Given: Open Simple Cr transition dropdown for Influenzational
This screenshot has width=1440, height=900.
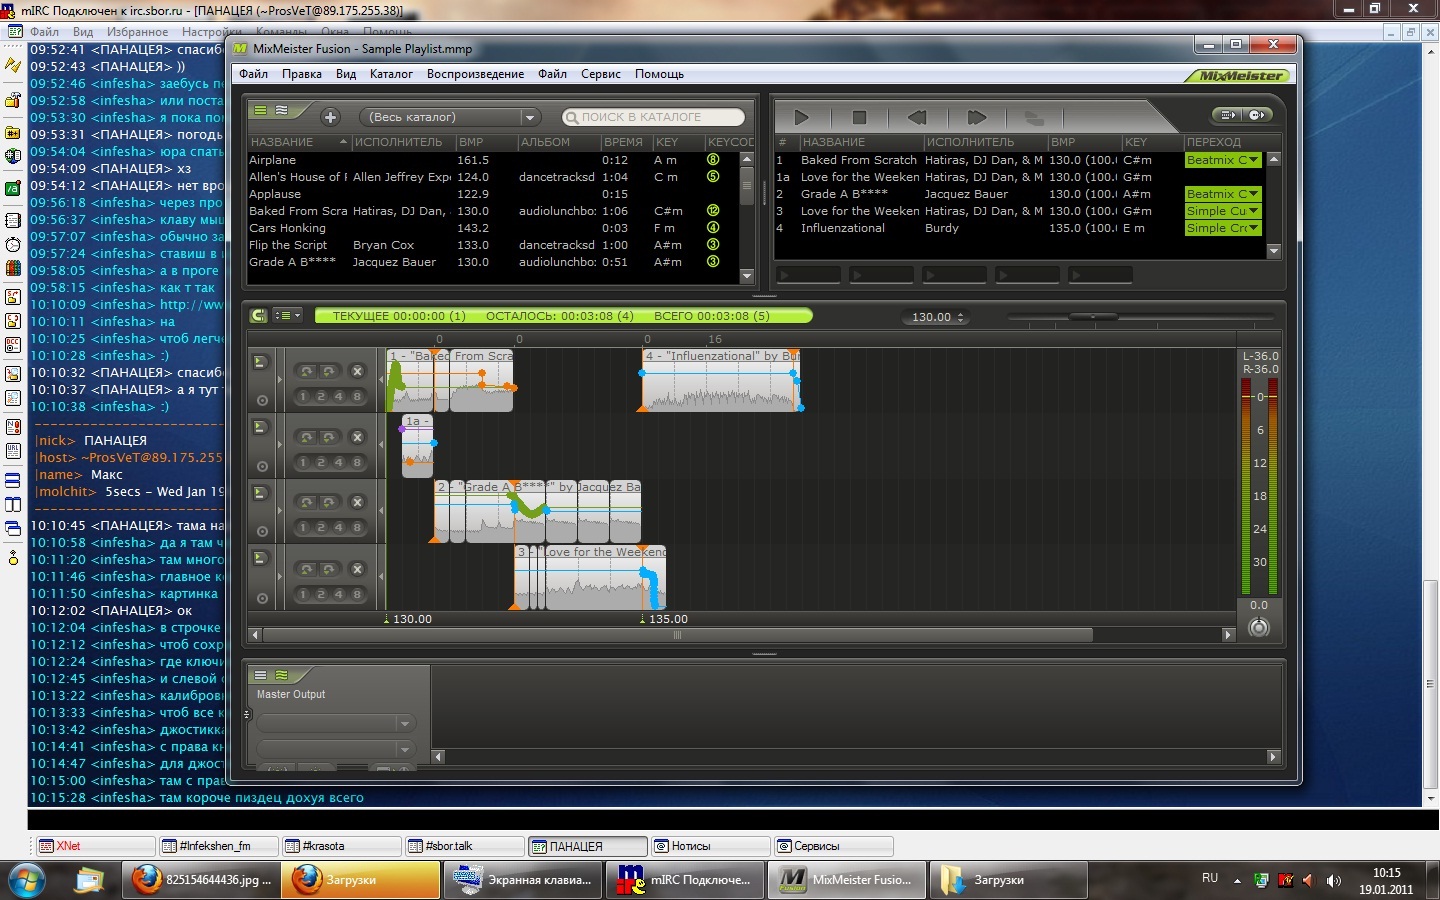Looking at the screenshot, I should pos(1222,228).
